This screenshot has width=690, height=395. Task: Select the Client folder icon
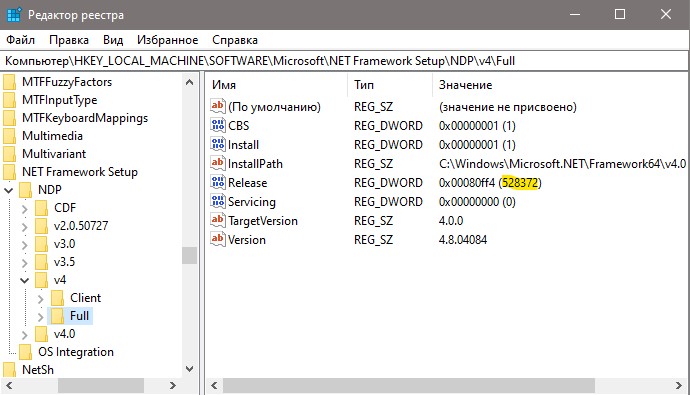point(58,299)
